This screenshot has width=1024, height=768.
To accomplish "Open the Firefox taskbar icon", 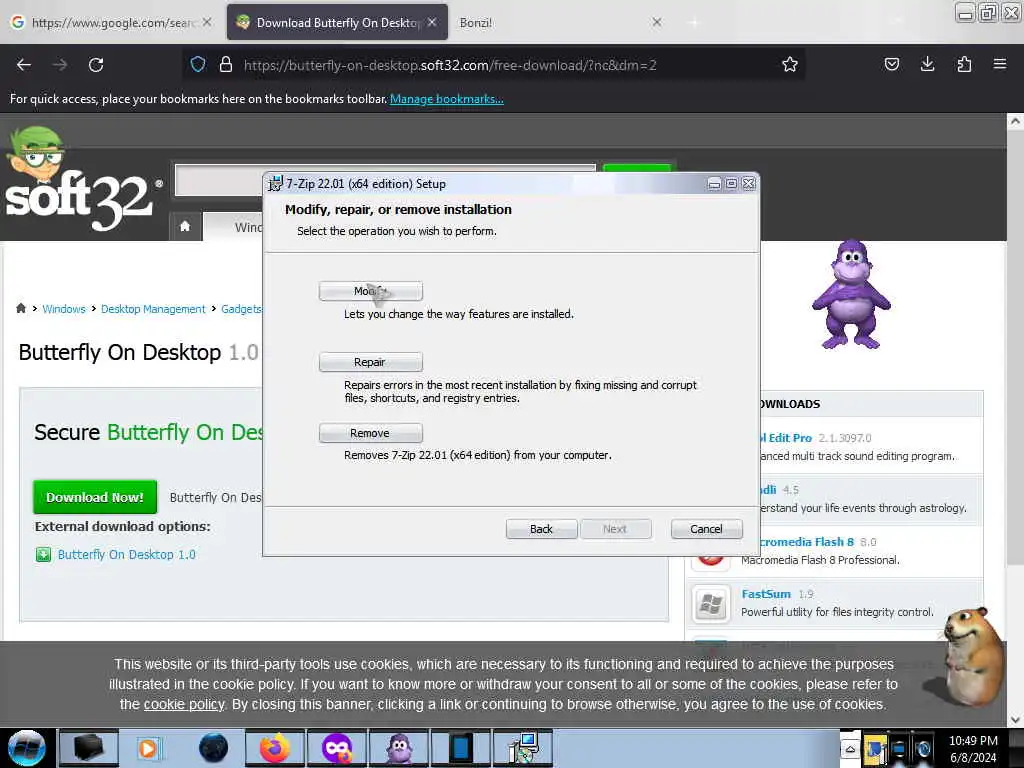I will coord(275,748).
